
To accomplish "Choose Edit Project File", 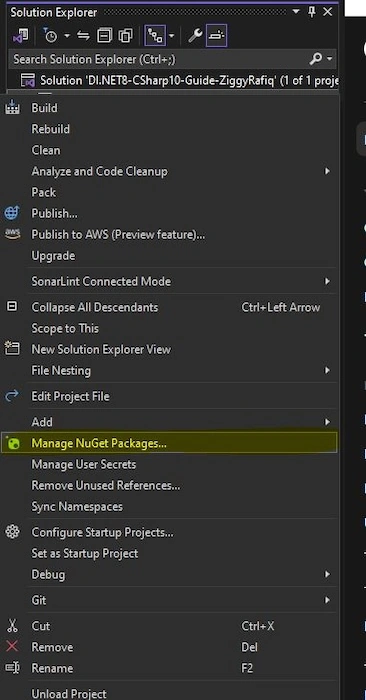I will pos(70,396).
